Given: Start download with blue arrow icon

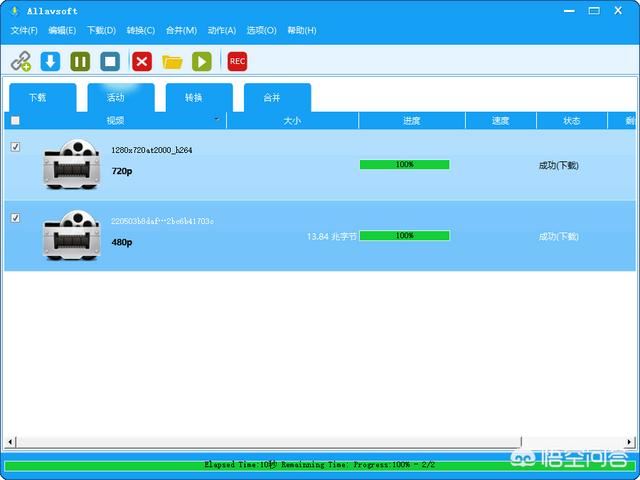Looking at the screenshot, I should (50, 62).
